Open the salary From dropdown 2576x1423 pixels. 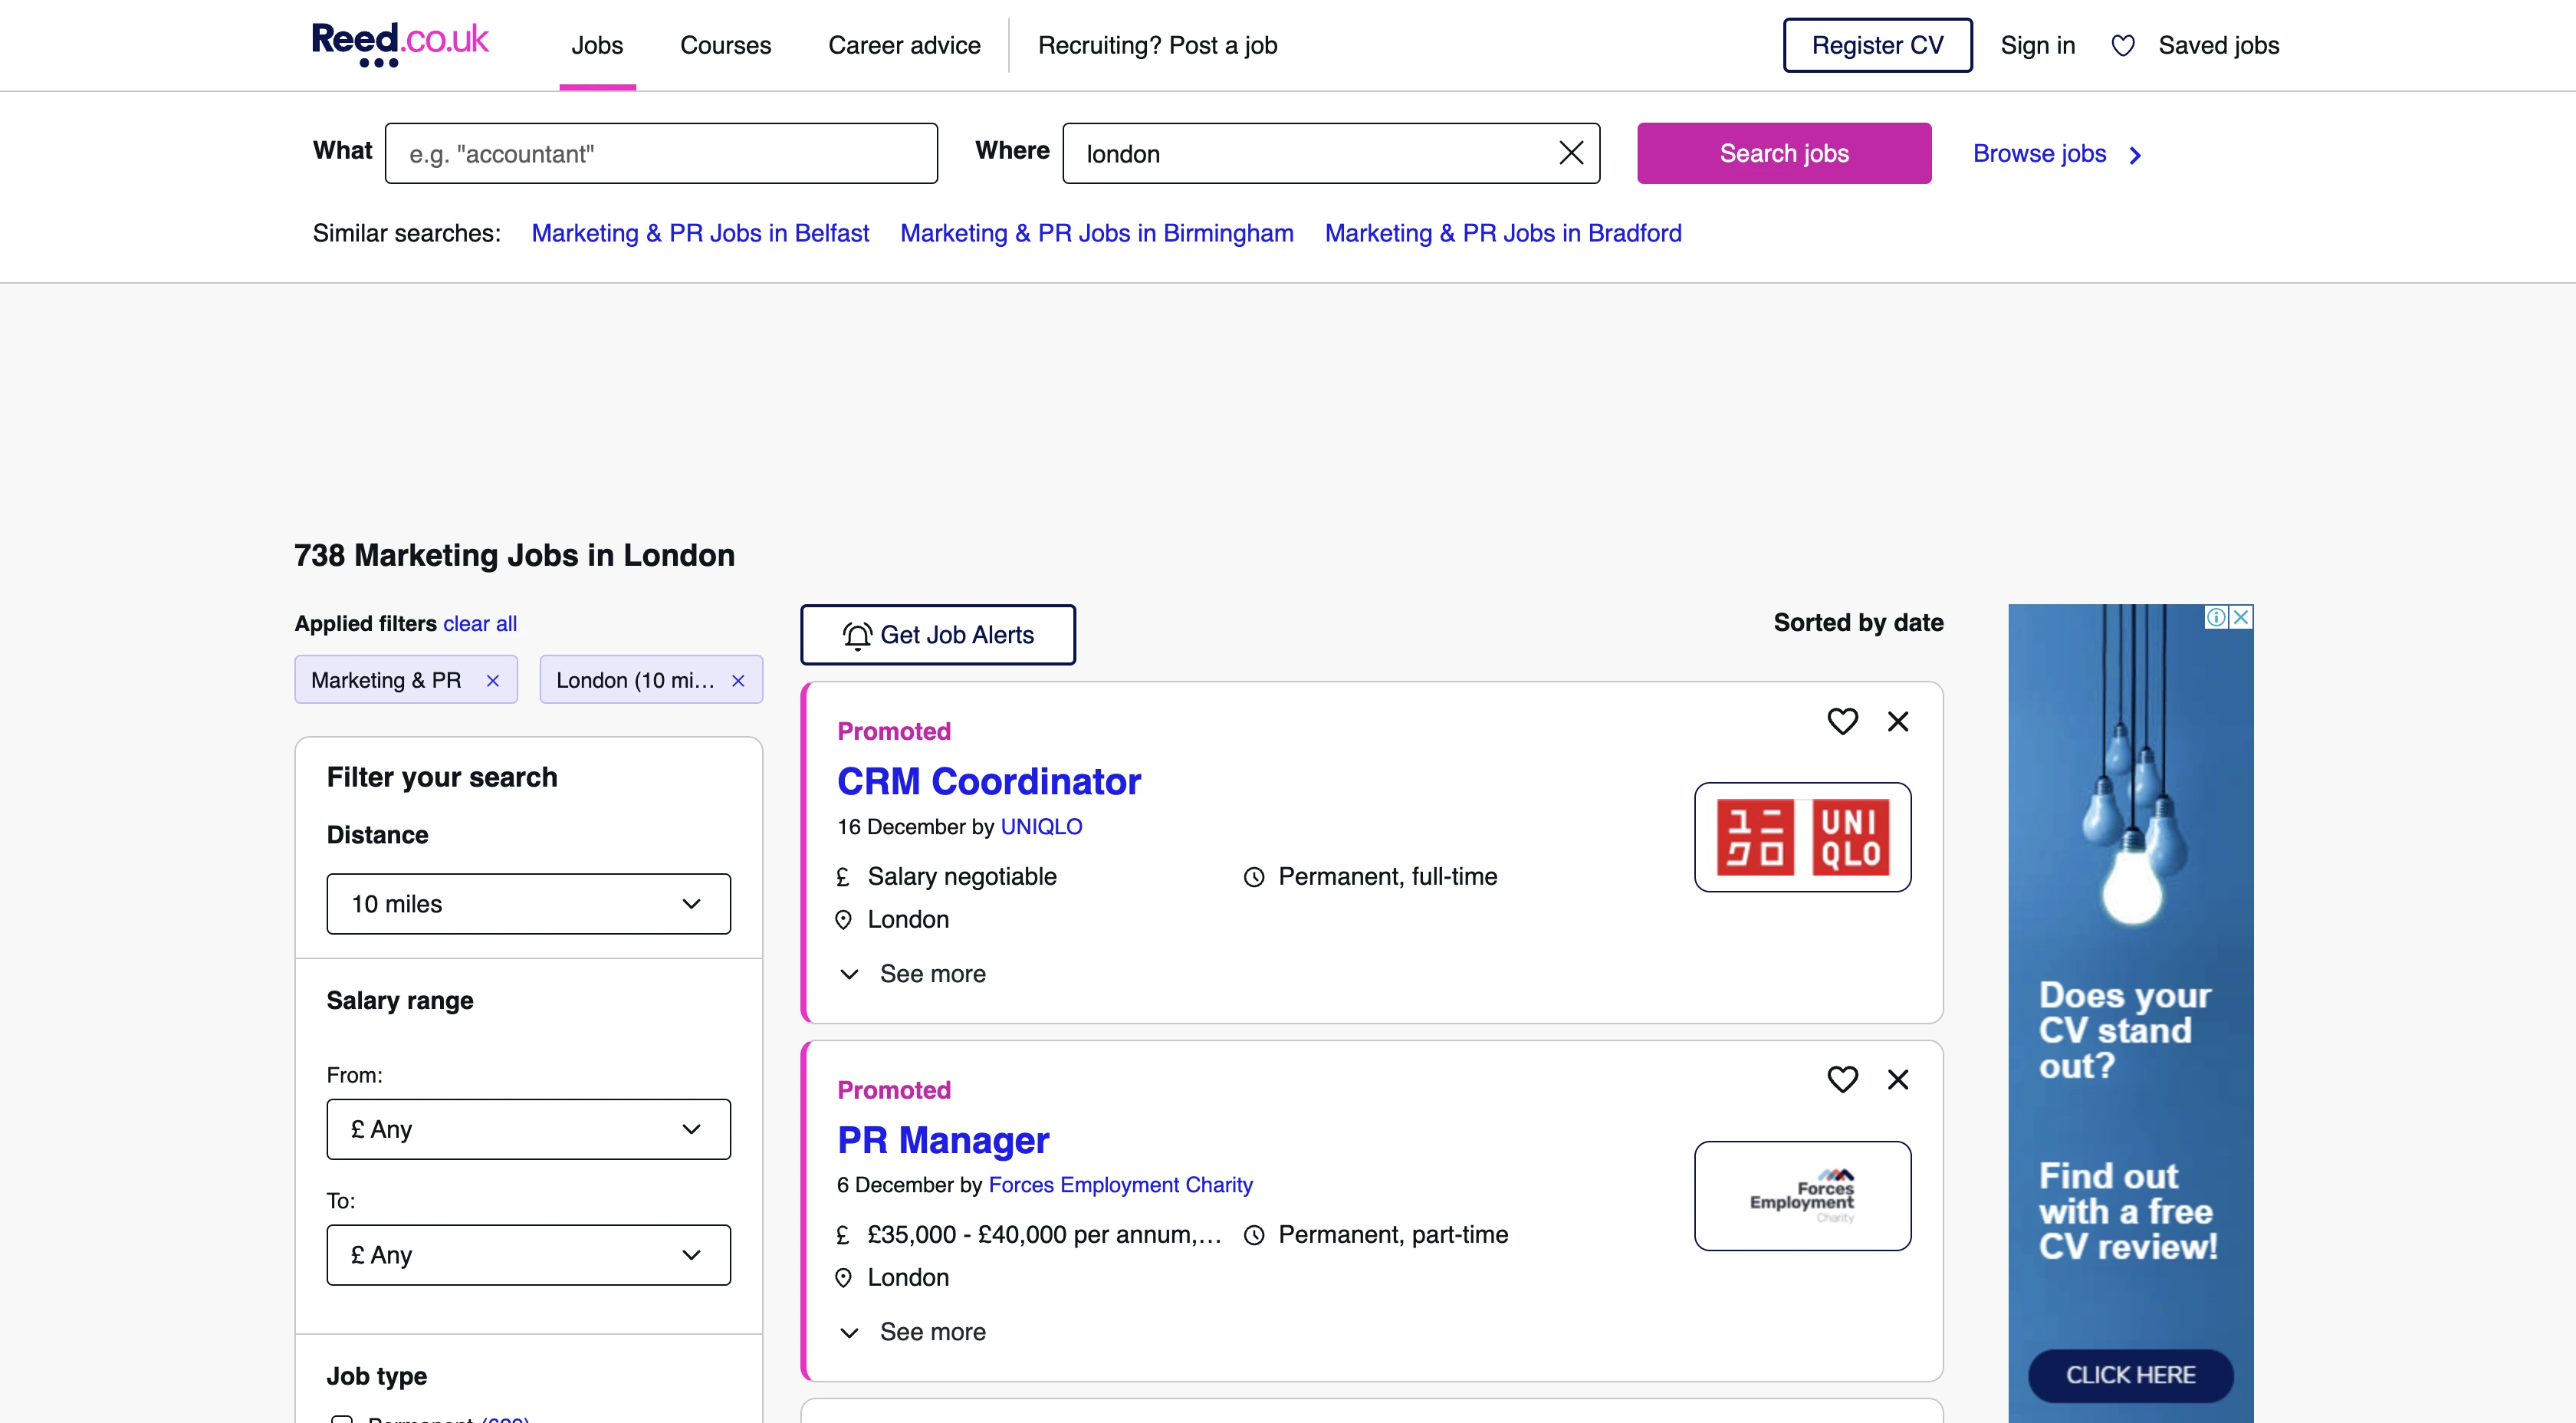(528, 1129)
